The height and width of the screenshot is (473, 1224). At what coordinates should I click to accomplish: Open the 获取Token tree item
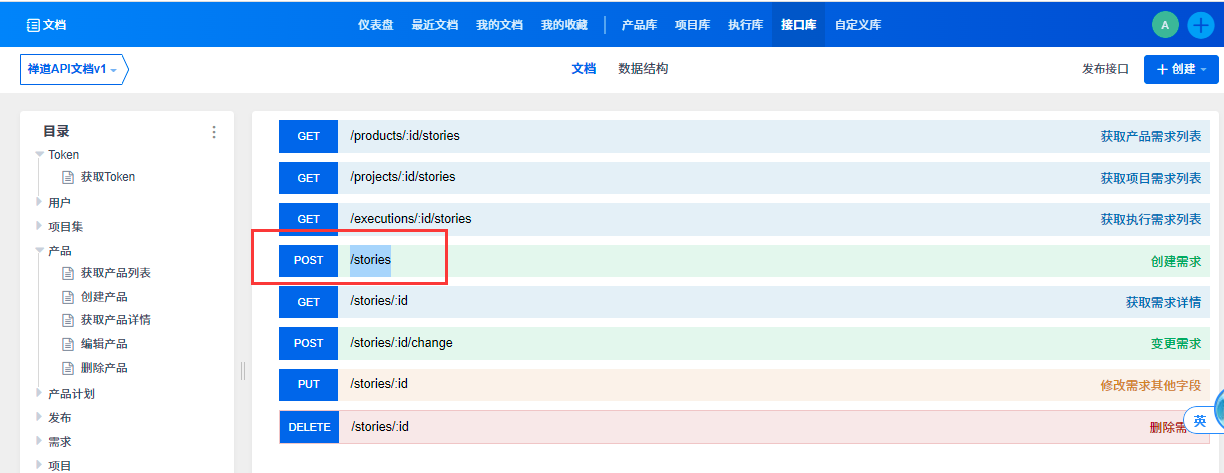pos(108,177)
